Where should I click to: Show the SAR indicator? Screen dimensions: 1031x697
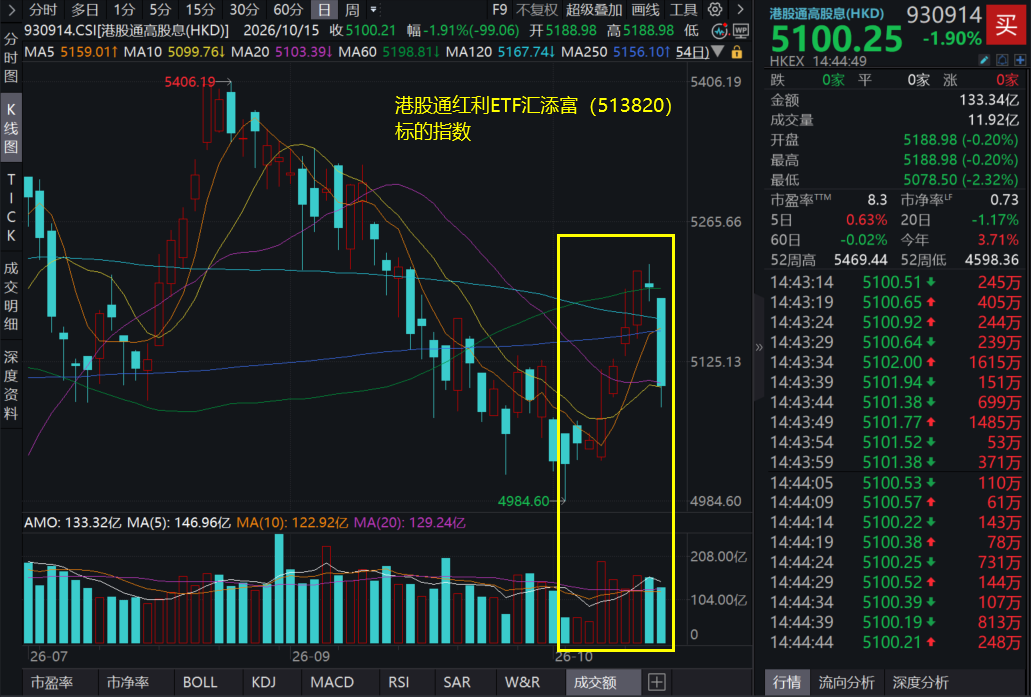[x=457, y=683]
